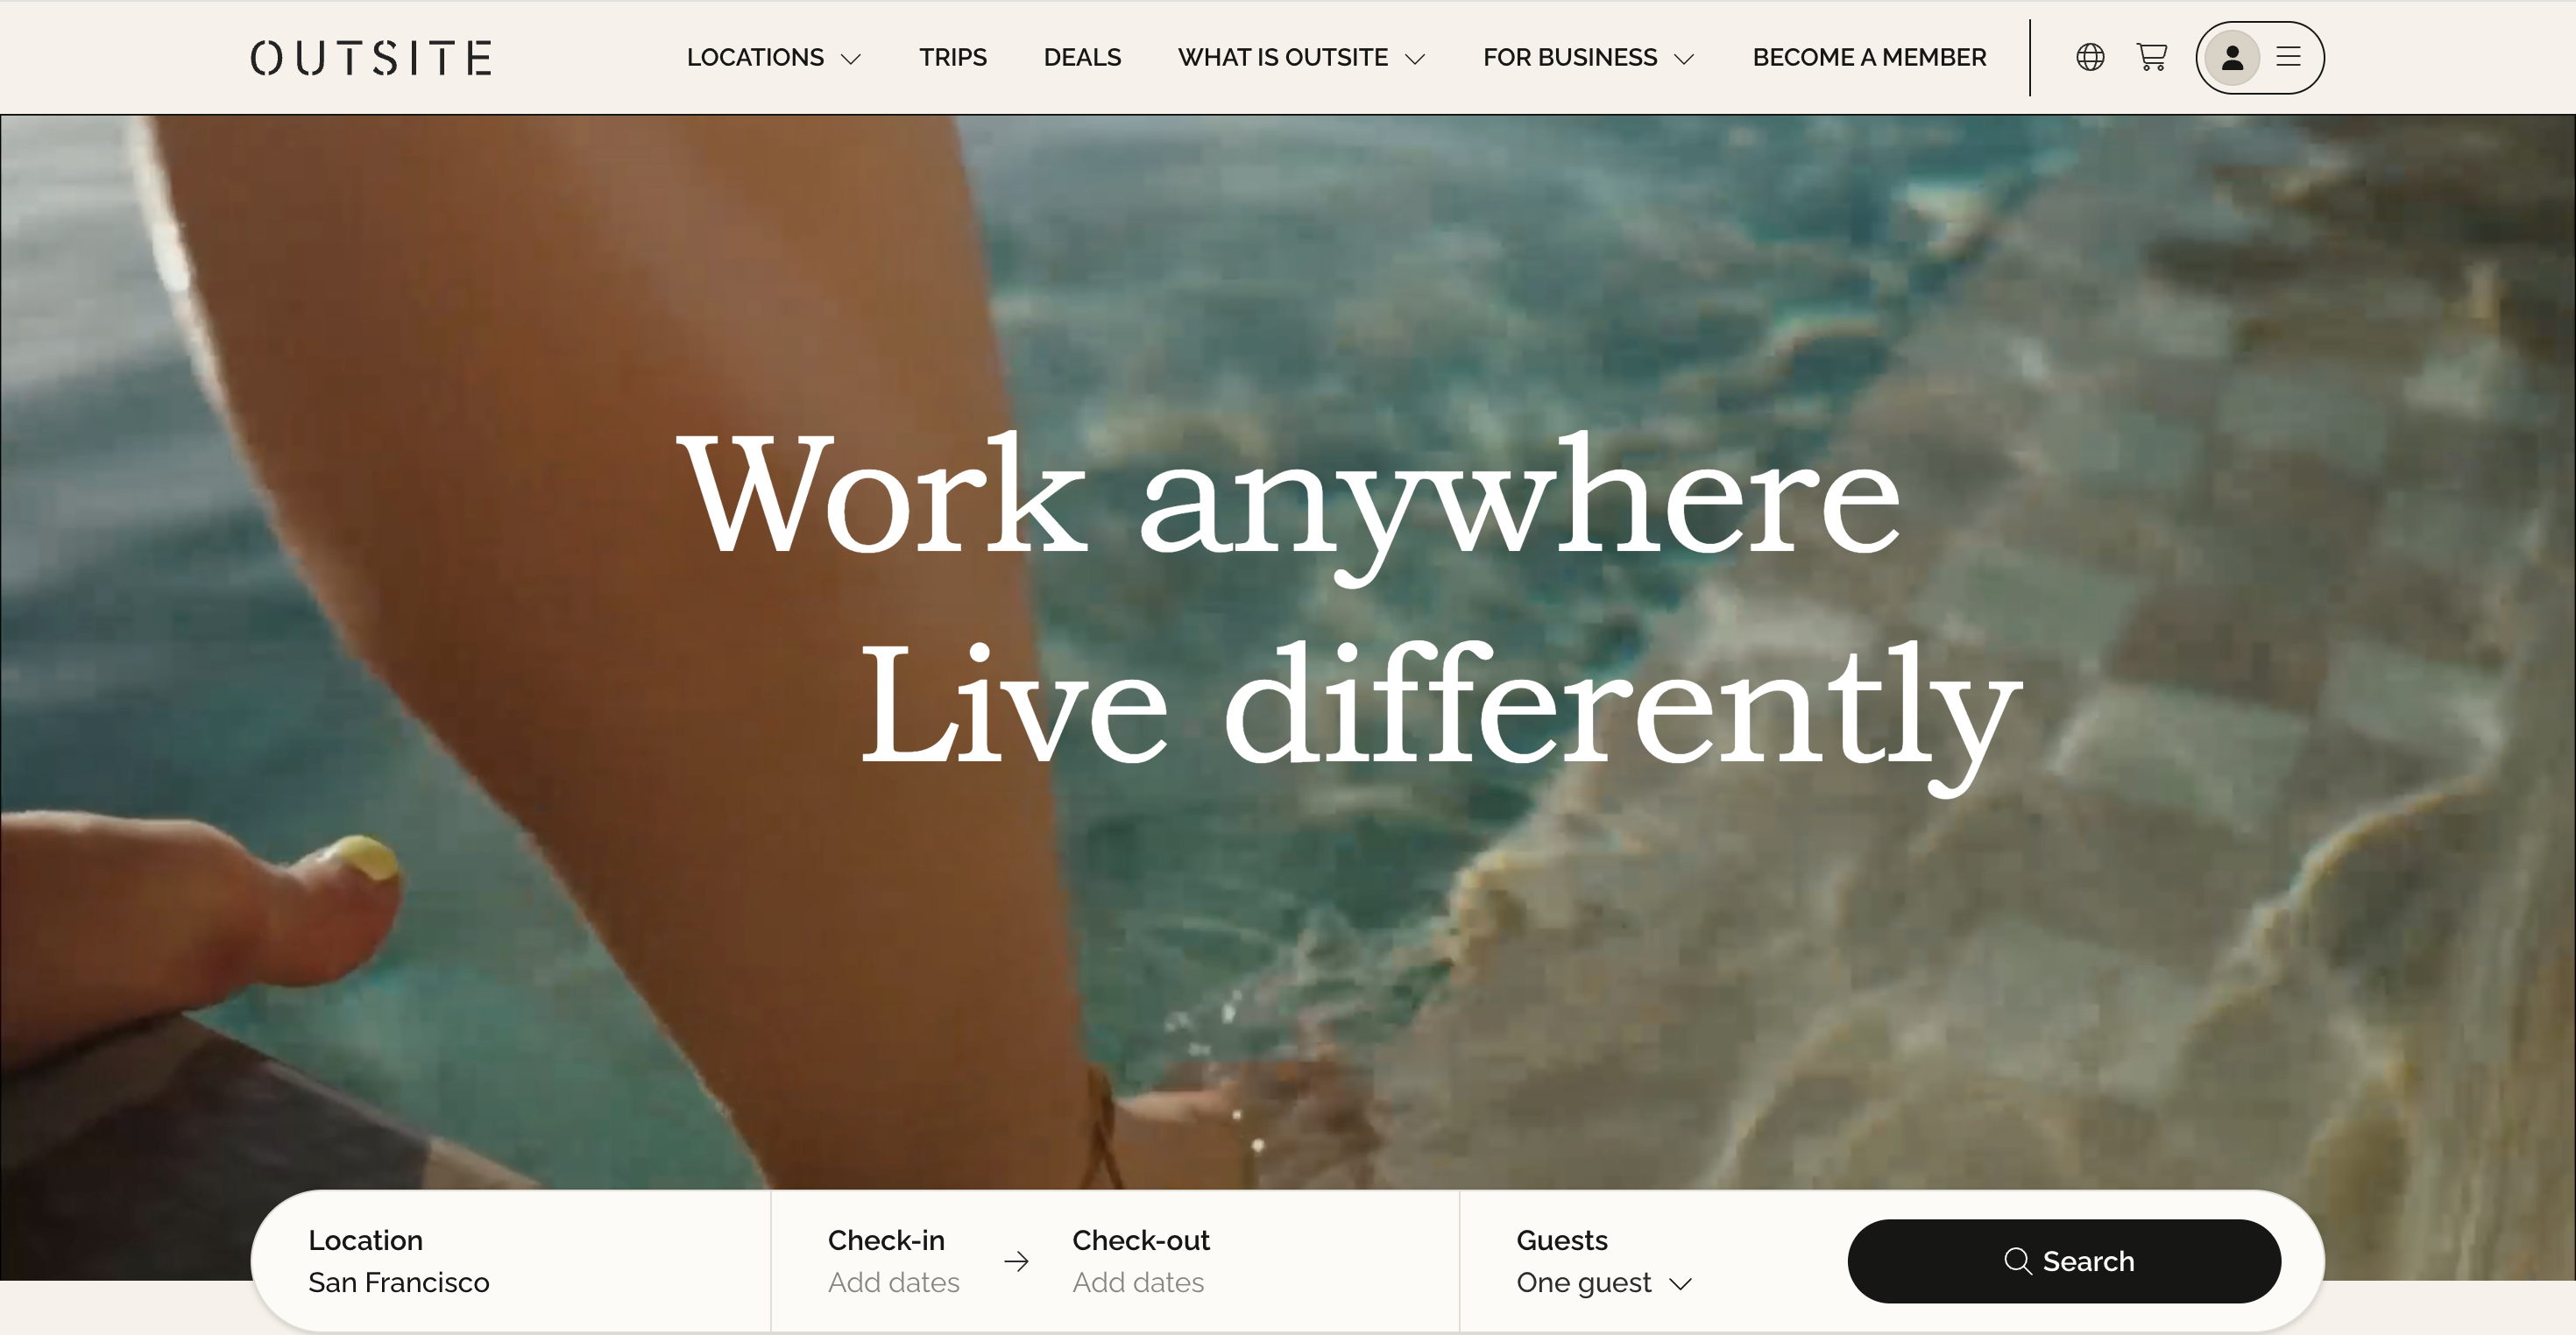
Task: Click the user profile avatar icon
Action: (2232, 58)
